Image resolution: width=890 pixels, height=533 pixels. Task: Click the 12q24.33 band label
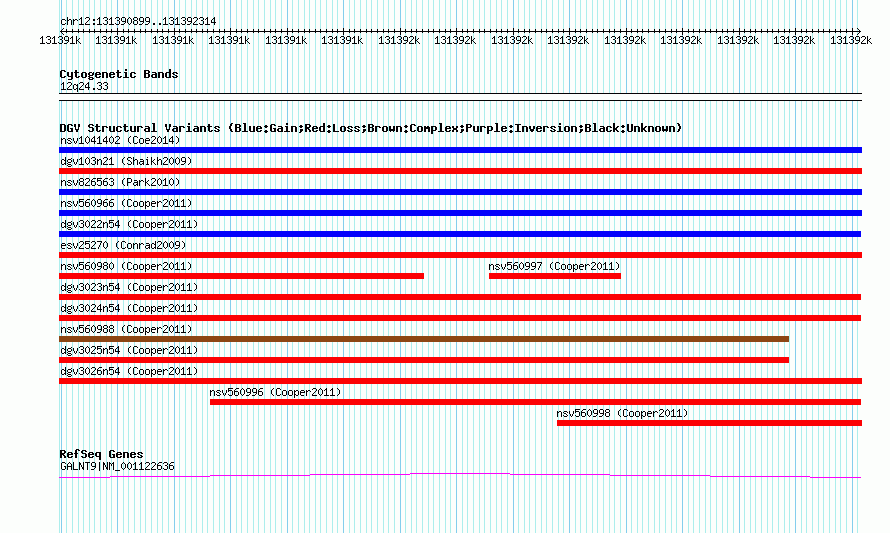(x=84, y=86)
